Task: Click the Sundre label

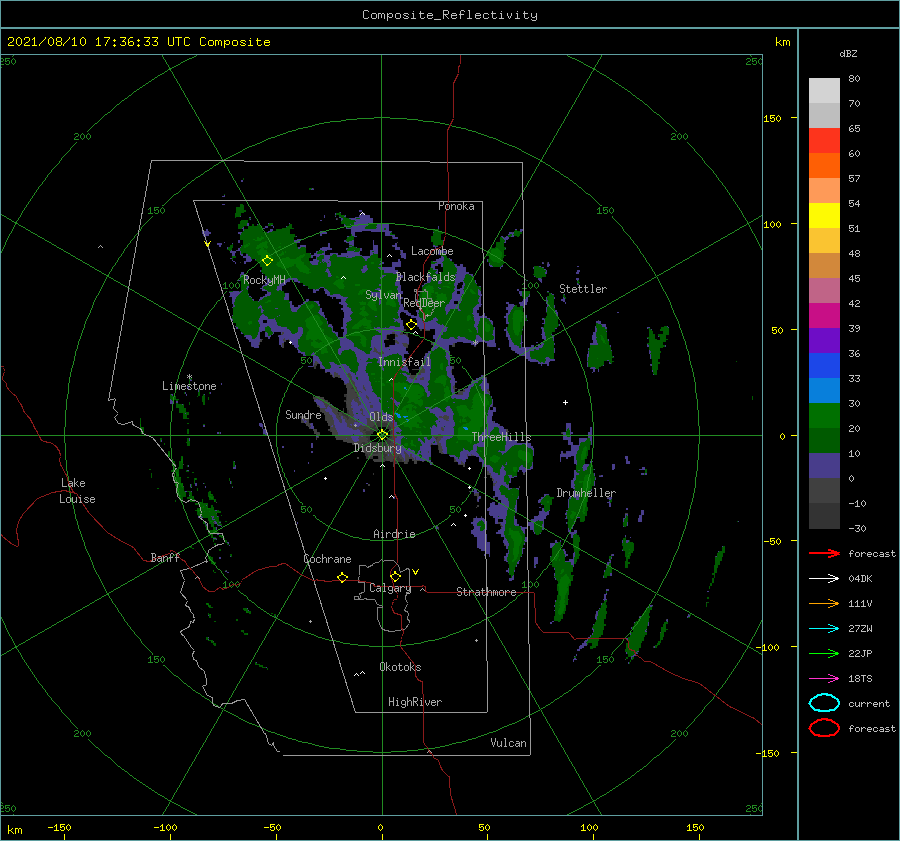Action: tap(303, 414)
